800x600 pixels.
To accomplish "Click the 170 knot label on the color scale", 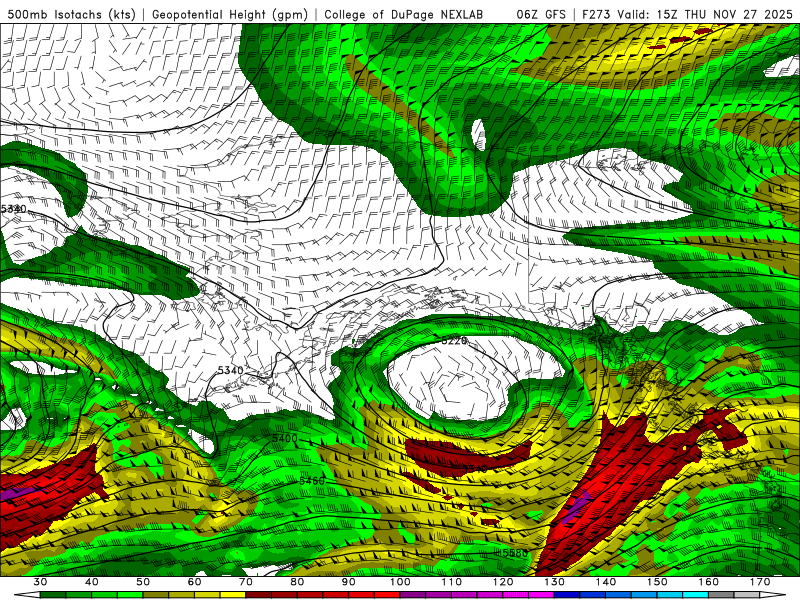I will click(x=760, y=582).
